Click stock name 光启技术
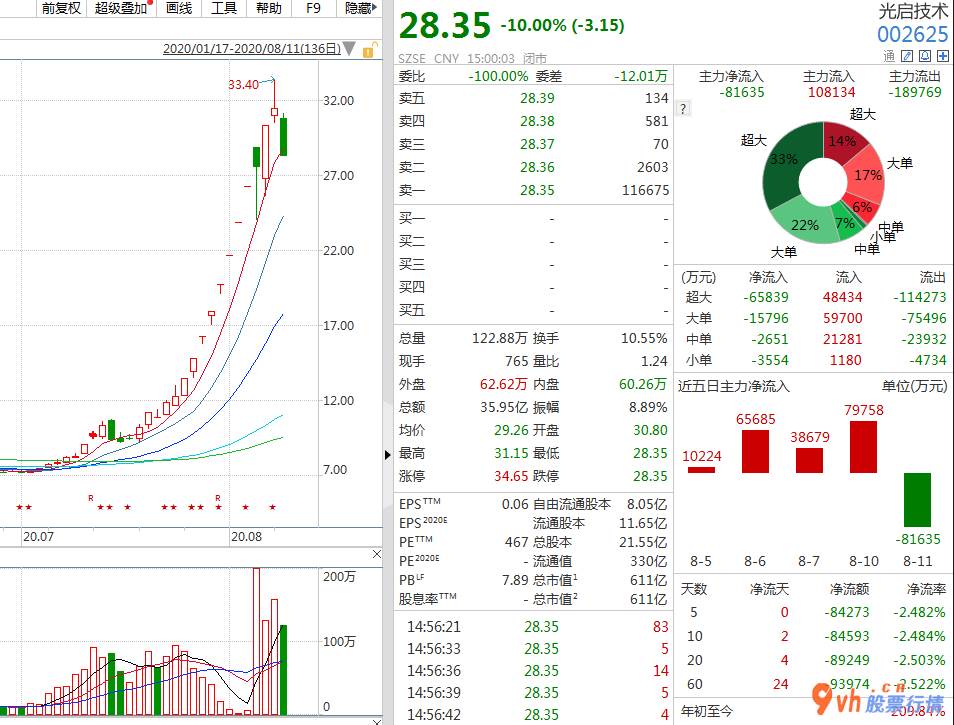The height and width of the screenshot is (725, 954). coord(913,11)
